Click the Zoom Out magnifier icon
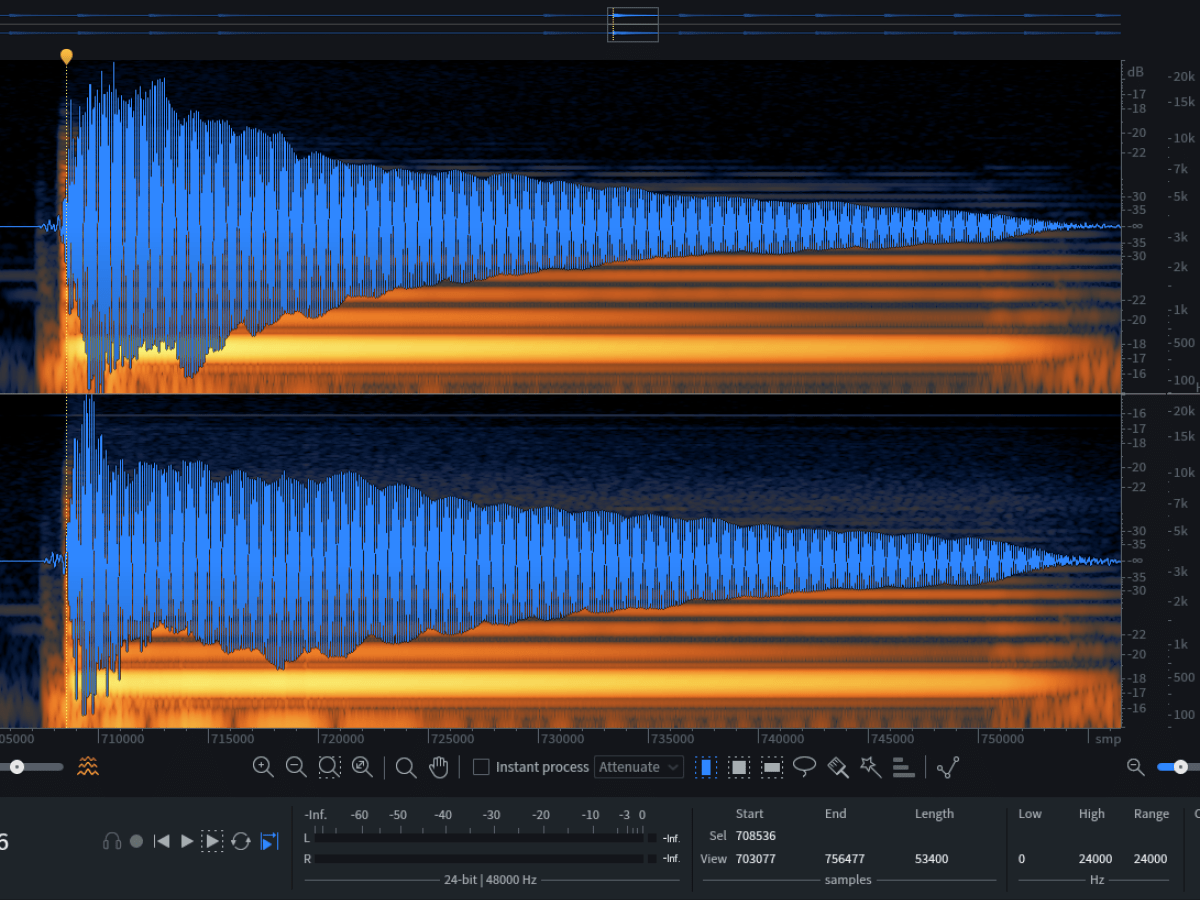Image resolution: width=1200 pixels, height=900 pixels. [296, 766]
